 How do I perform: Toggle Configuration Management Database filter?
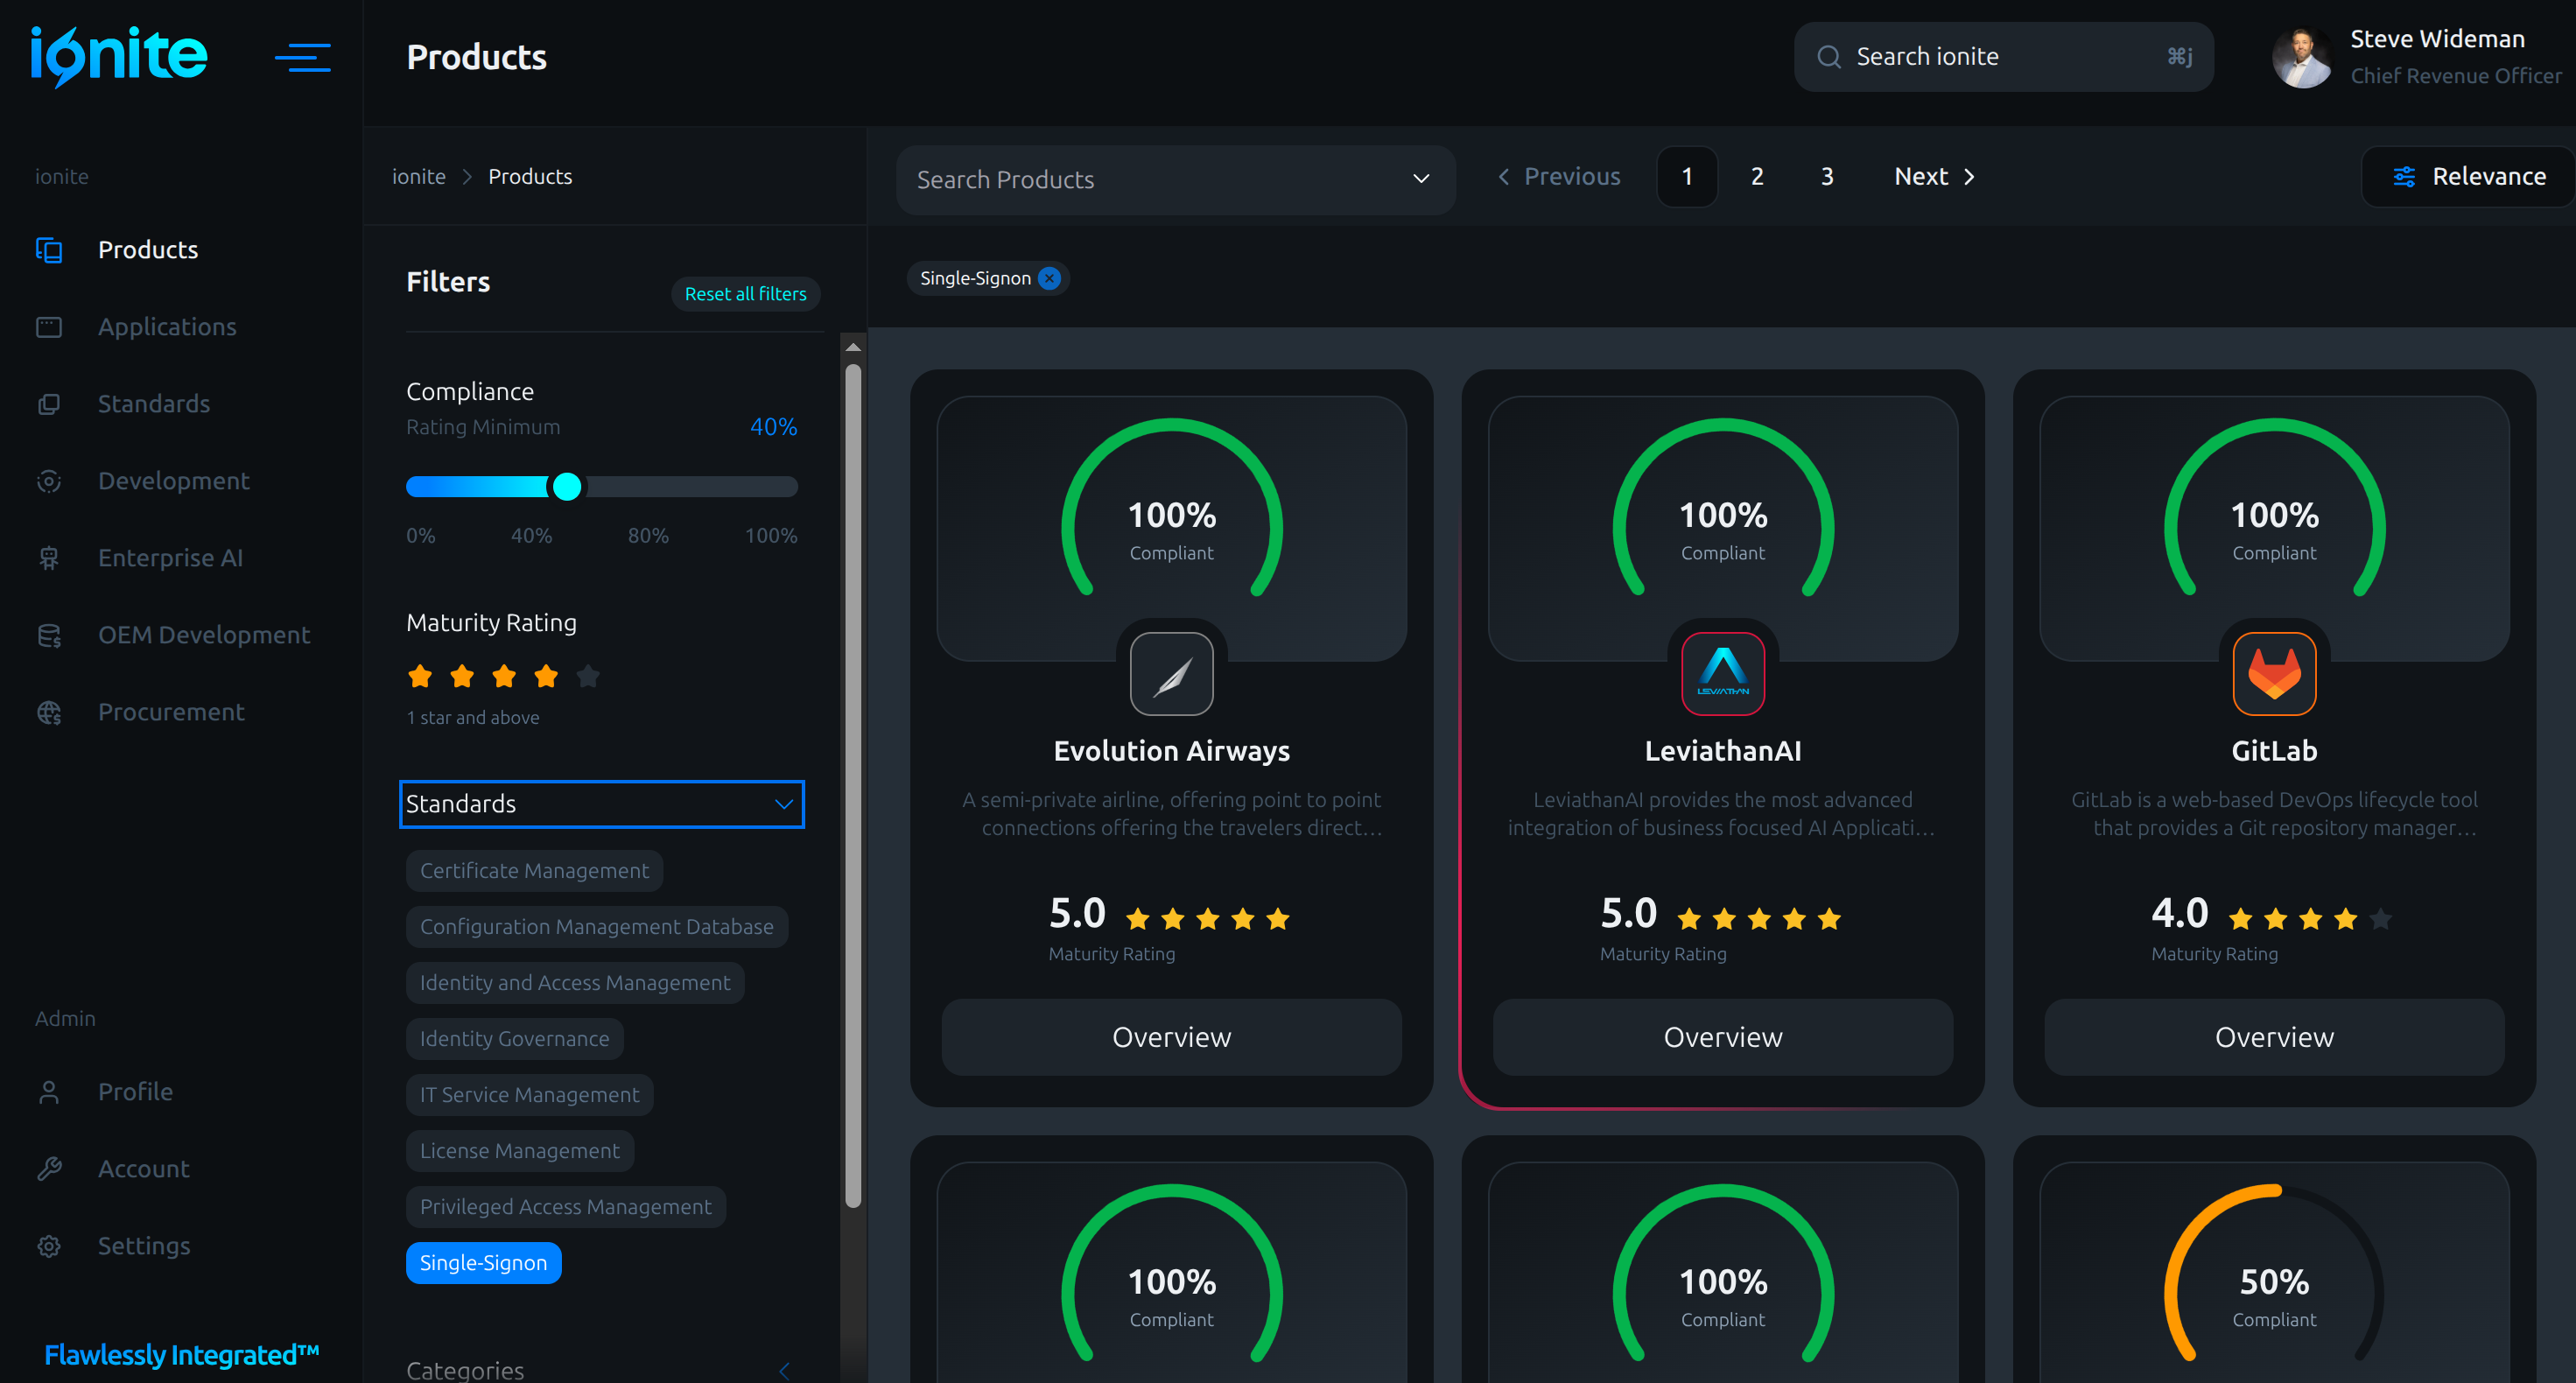pos(597,927)
